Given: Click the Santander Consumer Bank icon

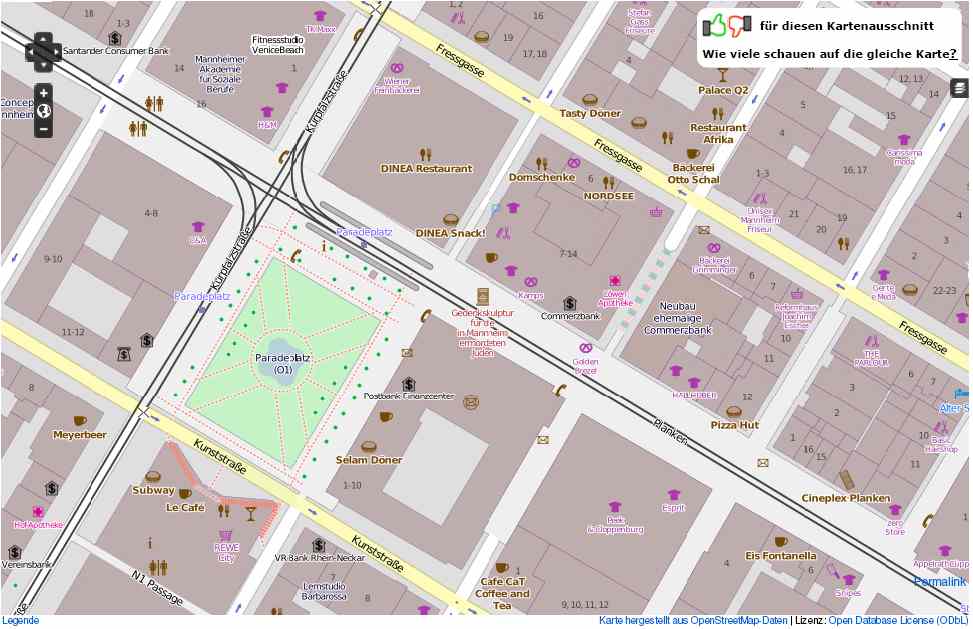Looking at the screenshot, I should click(x=115, y=38).
